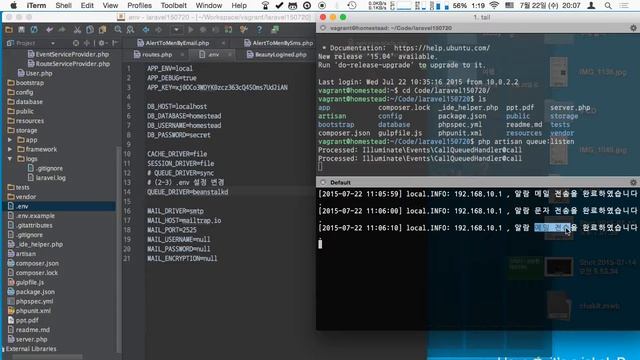640x360 pixels.
Task: Select laravel.log in project tree
Action: (47, 178)
